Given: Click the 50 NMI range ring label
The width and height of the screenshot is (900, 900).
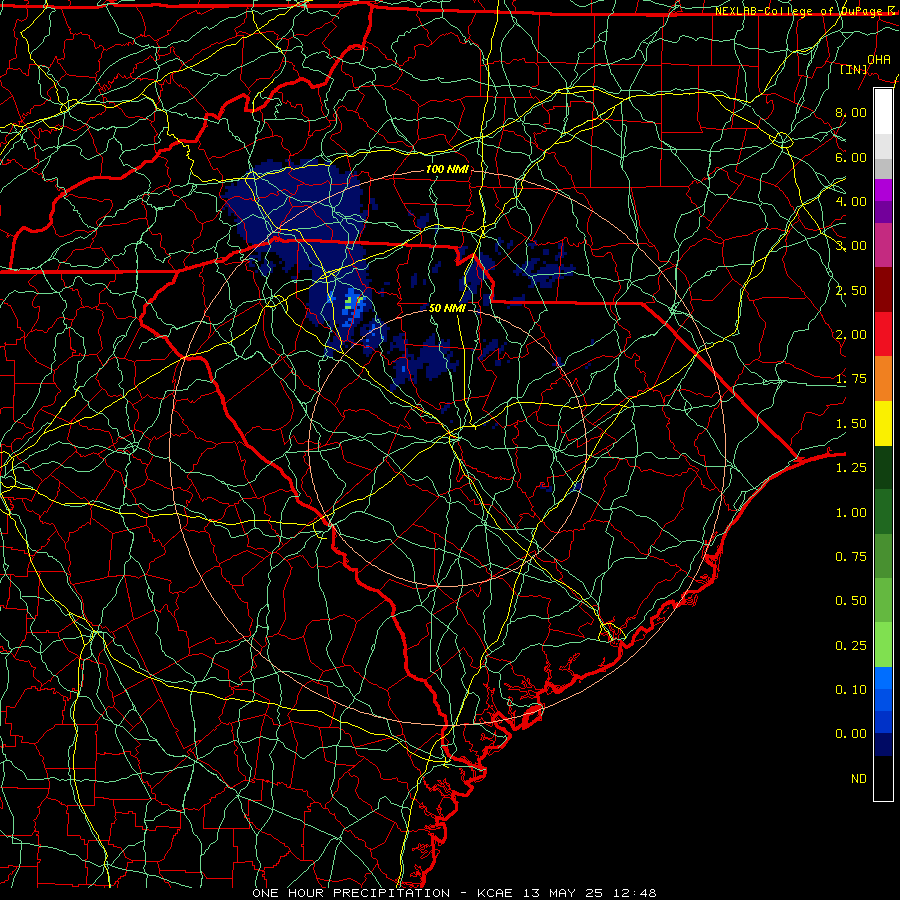Looking at the screenshot, I should (x=447, y=308).
